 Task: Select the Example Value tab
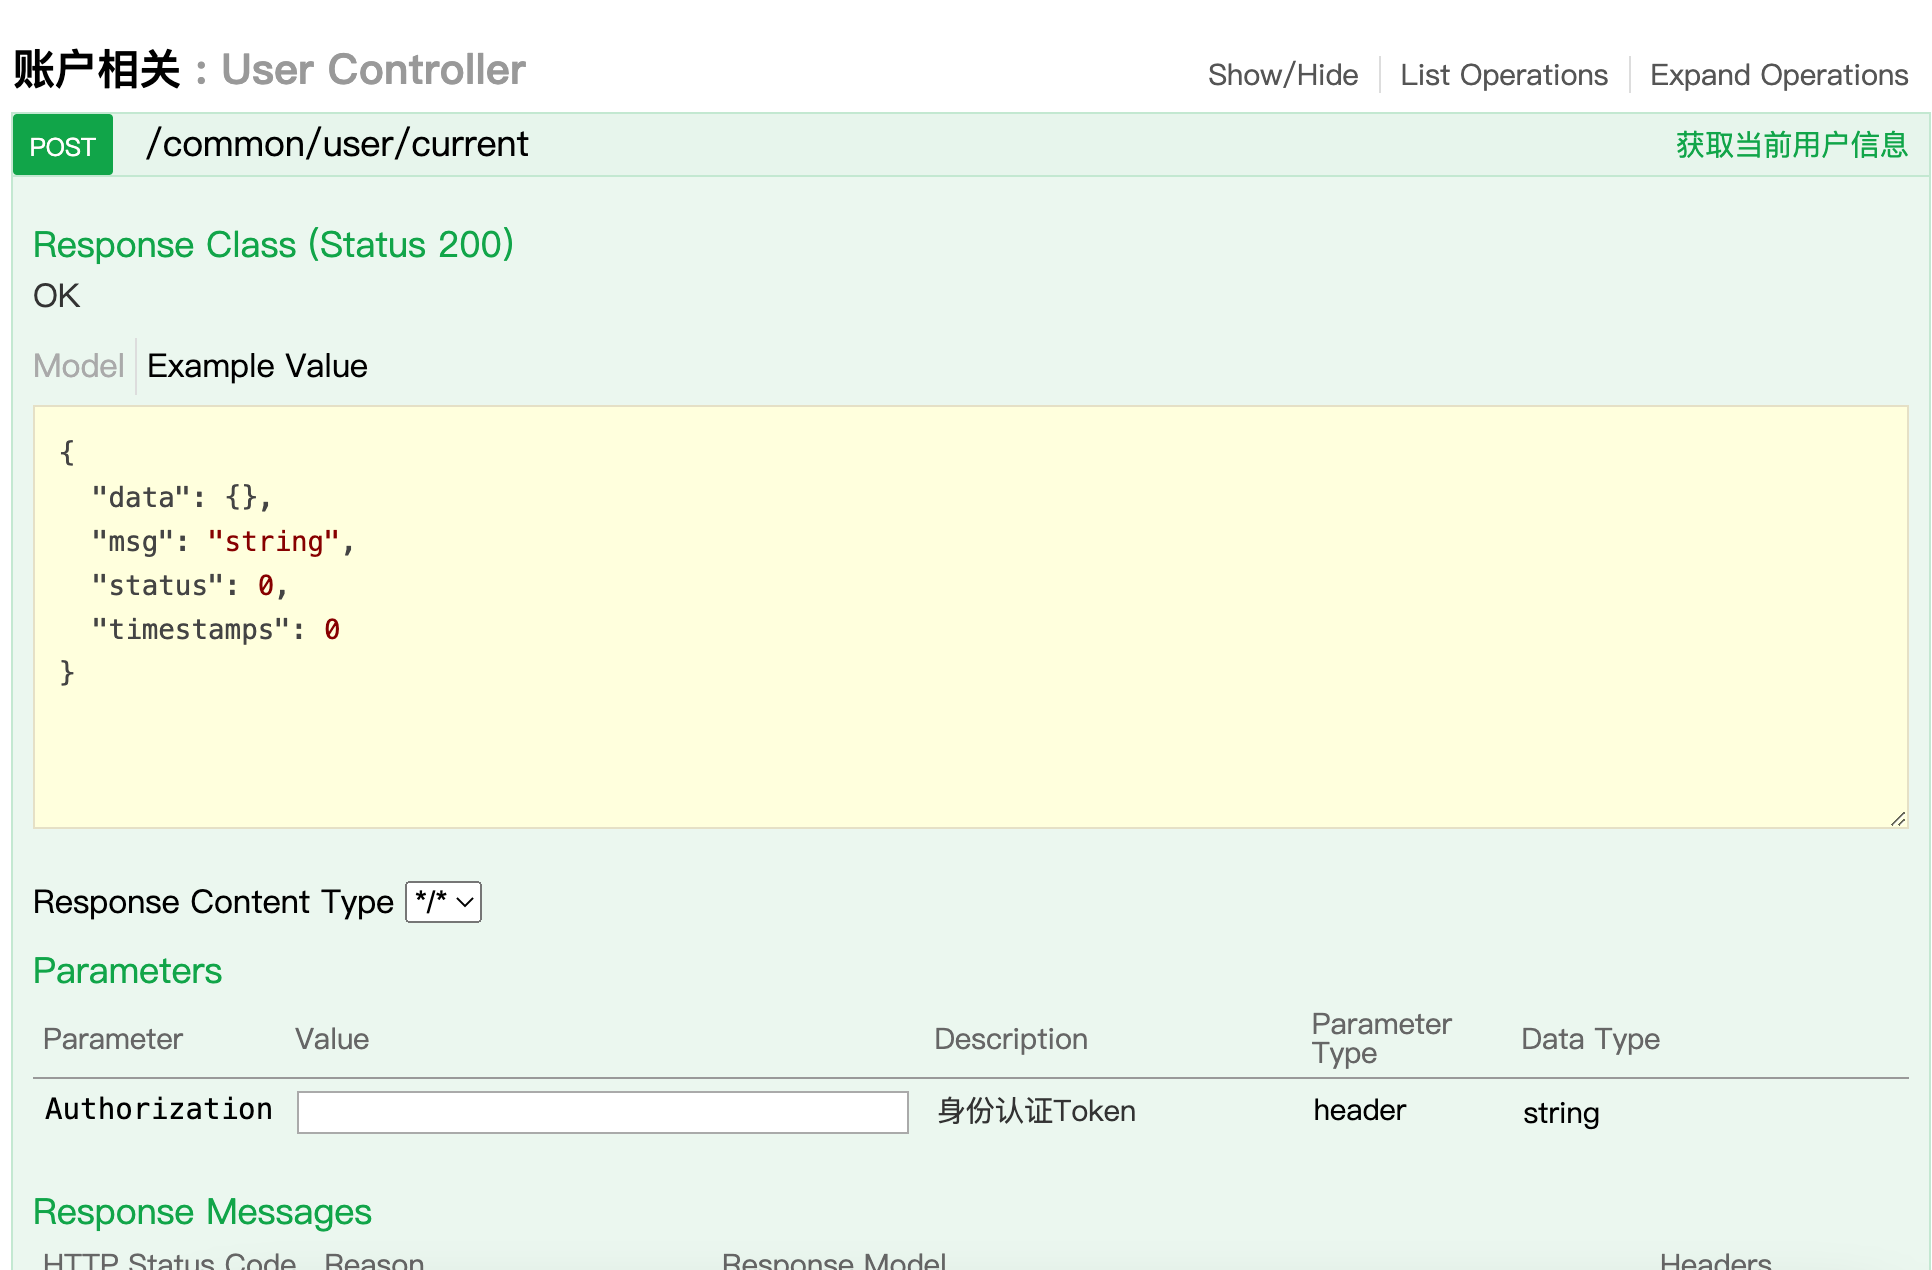(x=257, y=366)
